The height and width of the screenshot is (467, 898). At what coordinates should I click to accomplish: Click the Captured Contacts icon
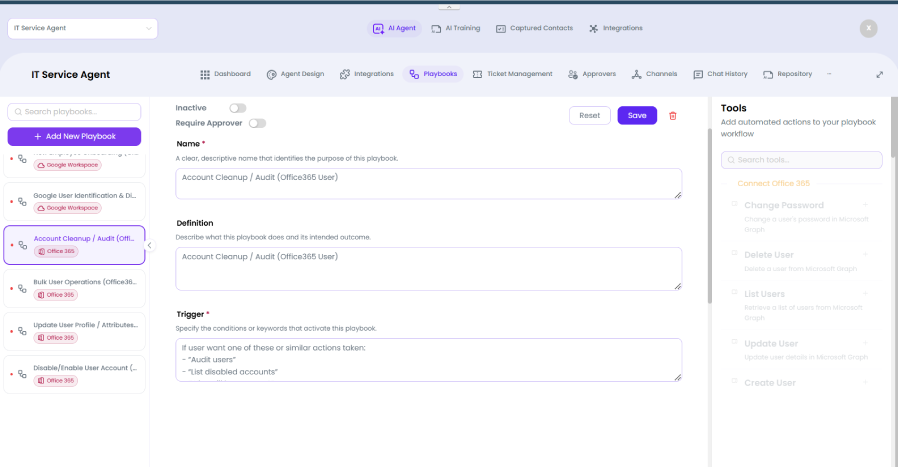(x=501, y=29)
